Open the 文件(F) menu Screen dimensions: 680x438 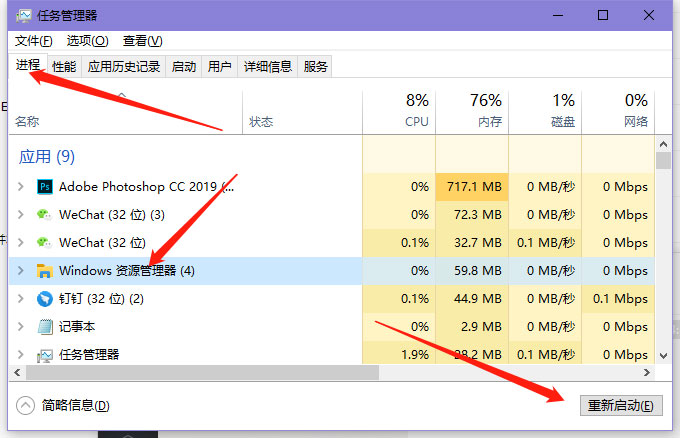pyautogui.click(x=33, y=41)
